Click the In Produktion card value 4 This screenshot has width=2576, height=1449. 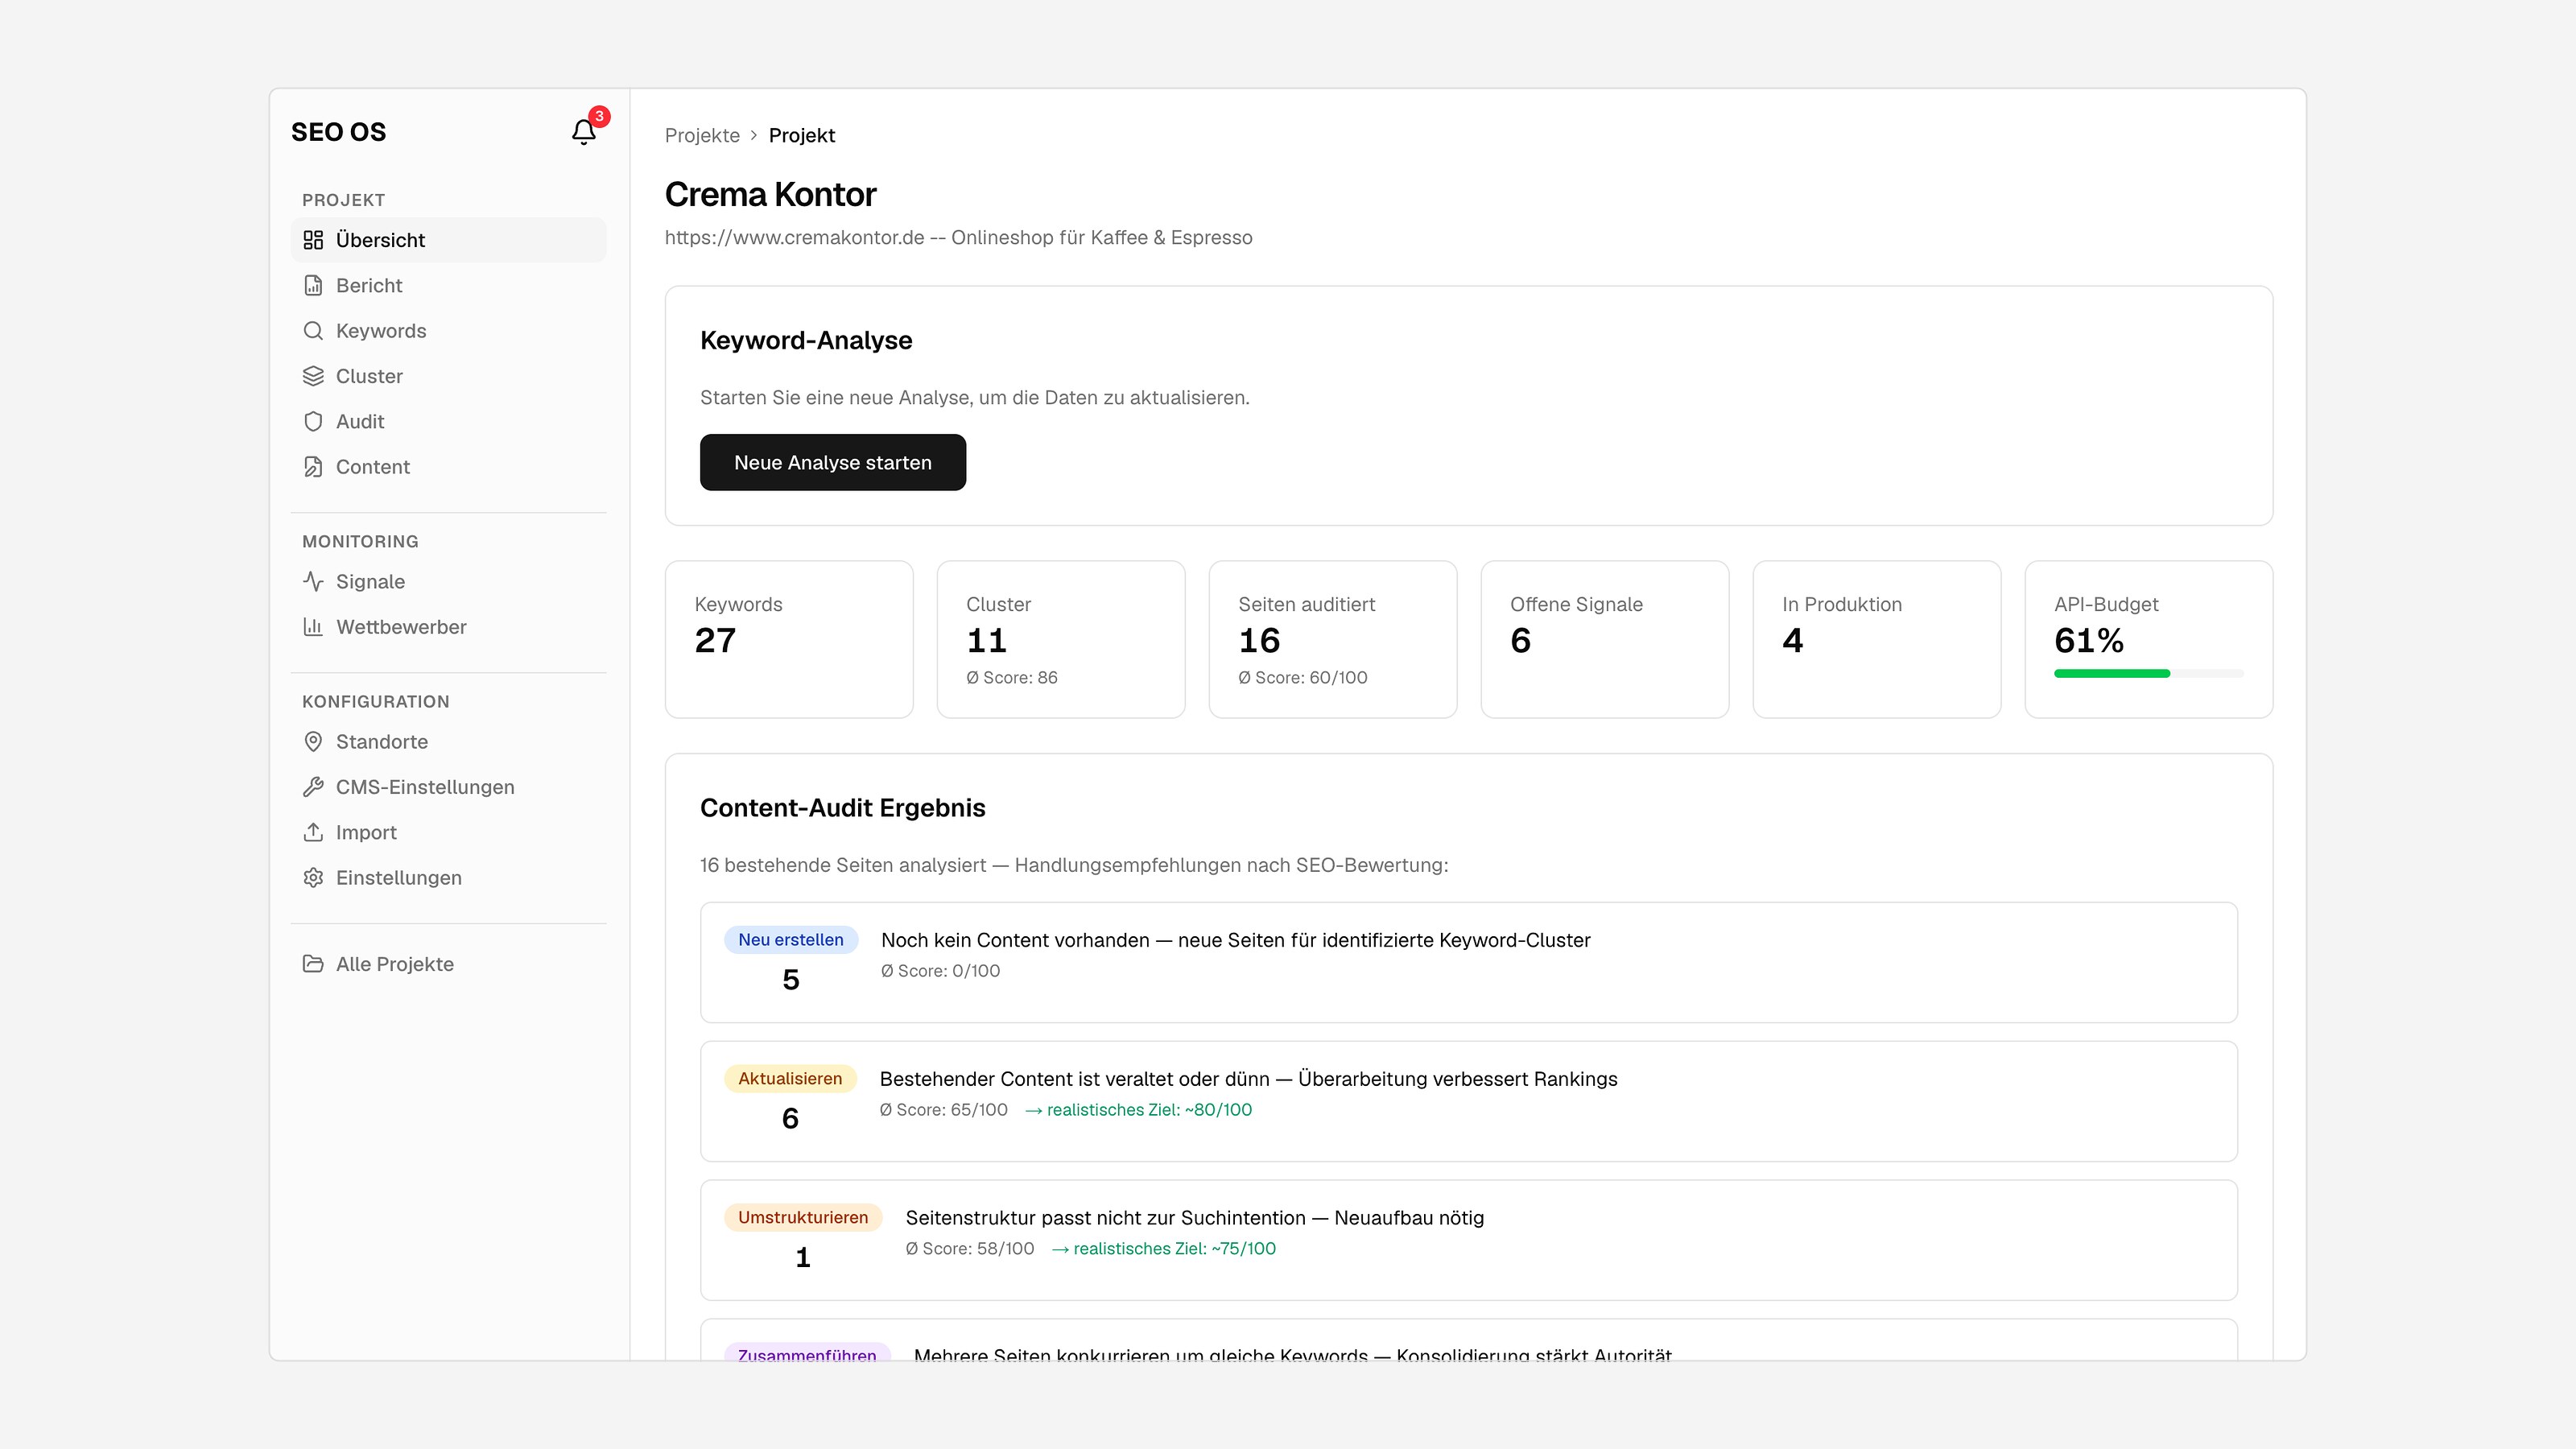pyautogui.click(x=1793, y=640)
